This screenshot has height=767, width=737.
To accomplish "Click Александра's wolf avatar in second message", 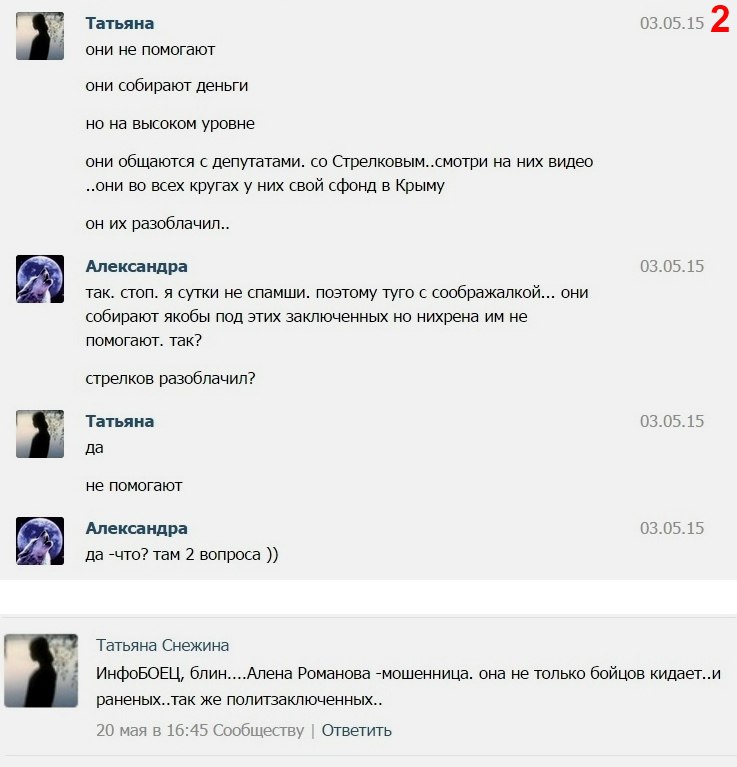I will tap(40, 279).
